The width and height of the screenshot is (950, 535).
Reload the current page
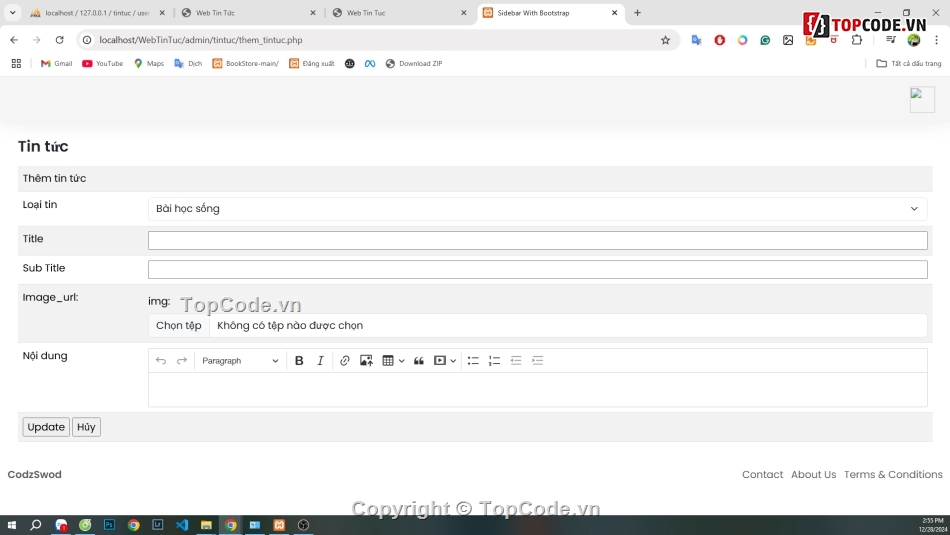tap(59, 40)
